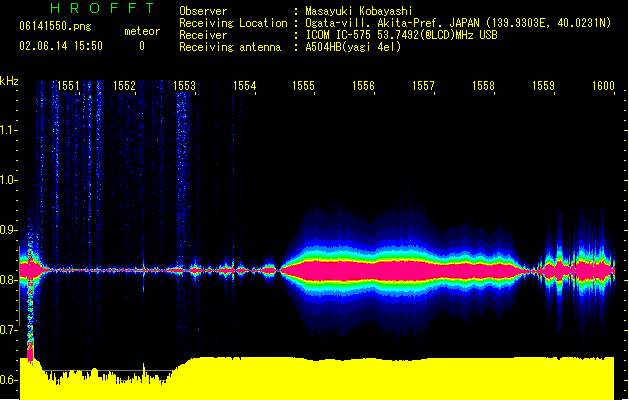Click the 1556 time marker

click(363, 86)
